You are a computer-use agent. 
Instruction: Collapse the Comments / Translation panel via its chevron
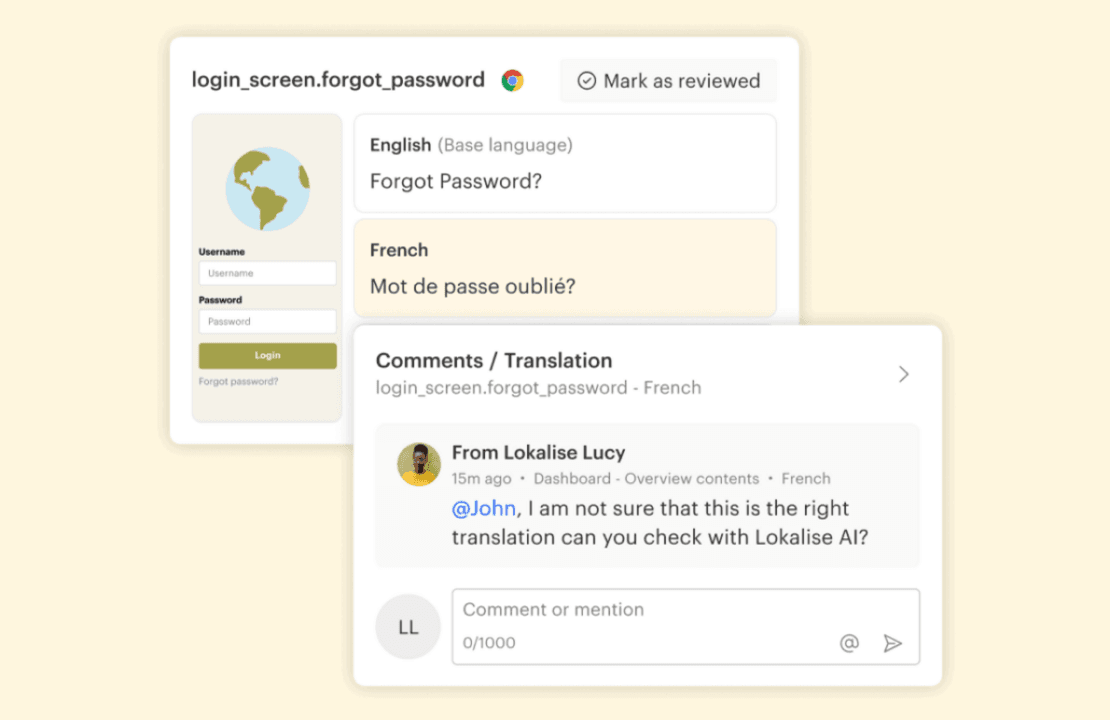click(x=904, y=374)
